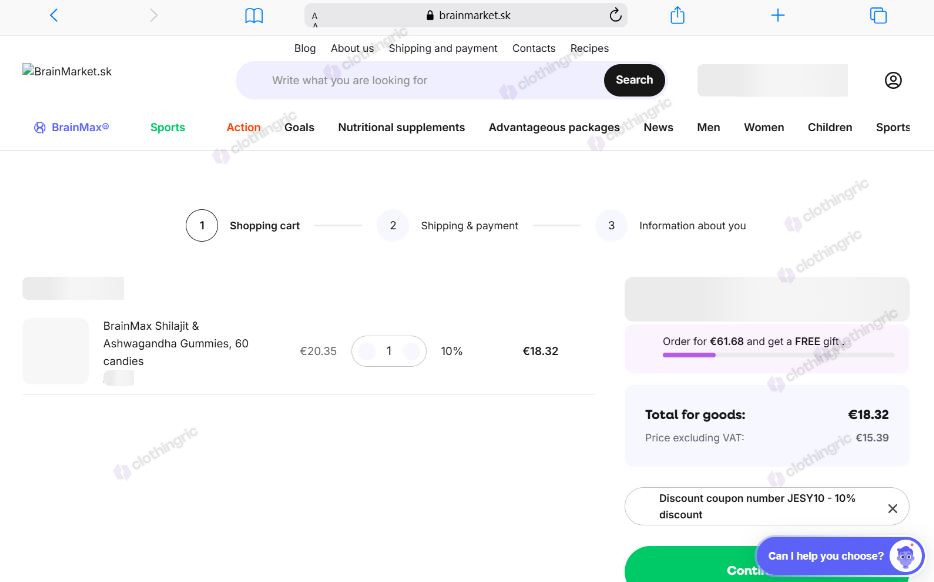Tap Safari's forward arrow
This screenshot has width=934, height=582.
[154, 15]
